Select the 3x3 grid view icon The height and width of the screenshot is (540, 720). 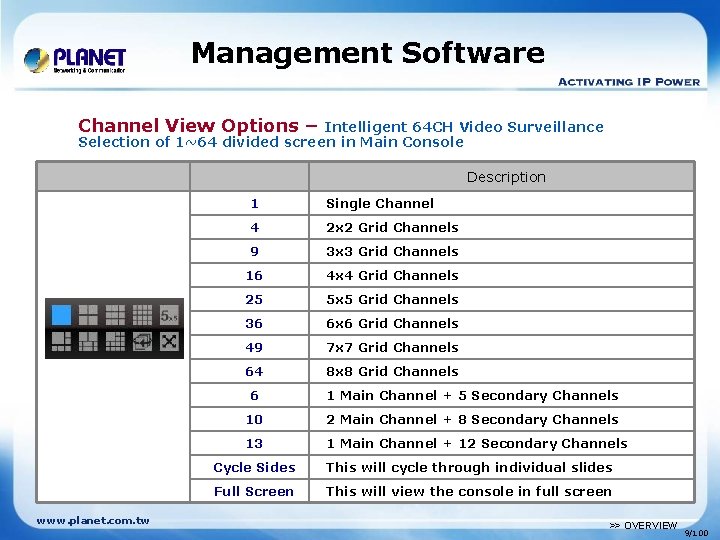[x=115, y=315]
